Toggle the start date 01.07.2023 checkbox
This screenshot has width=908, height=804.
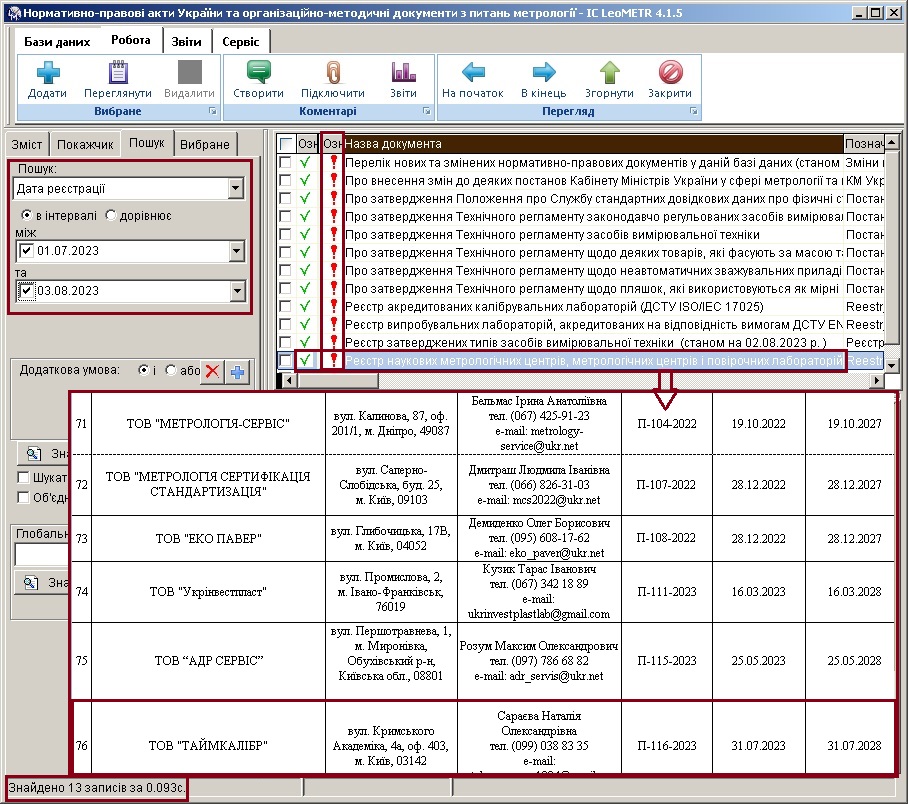pos(26,251)
